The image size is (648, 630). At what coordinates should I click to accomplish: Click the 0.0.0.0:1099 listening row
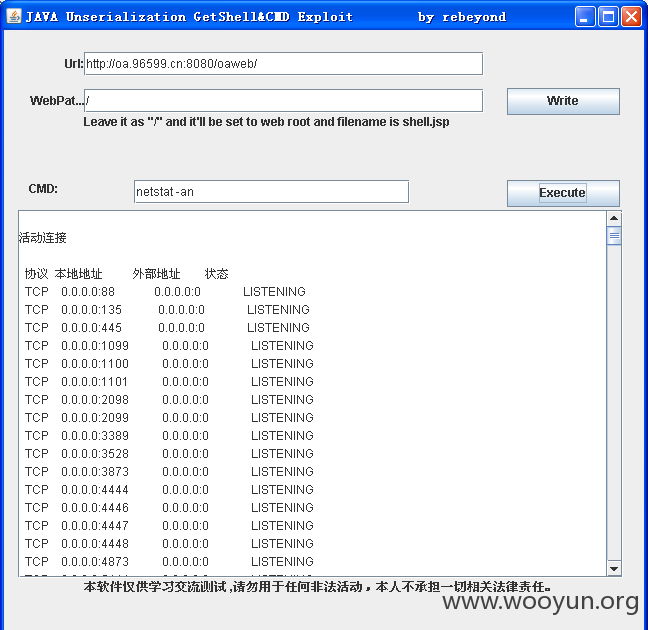click(169, 346)
